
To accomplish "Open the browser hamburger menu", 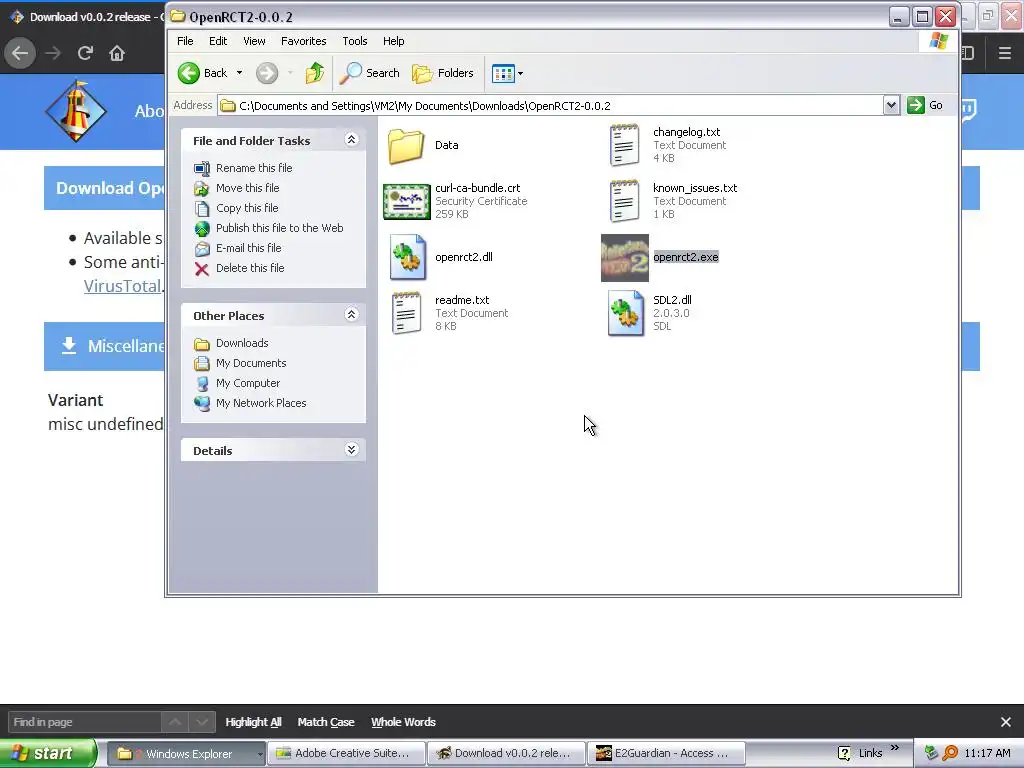I will pos(1005,53).
